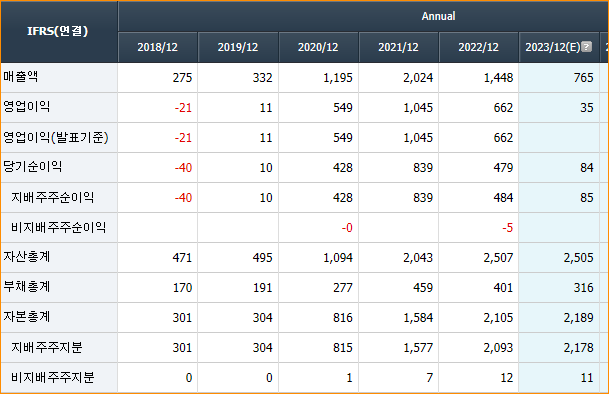This screenshot has height=394, width=609.
Task: Click 지배주주지분 value 1,577
Action: 418,348
